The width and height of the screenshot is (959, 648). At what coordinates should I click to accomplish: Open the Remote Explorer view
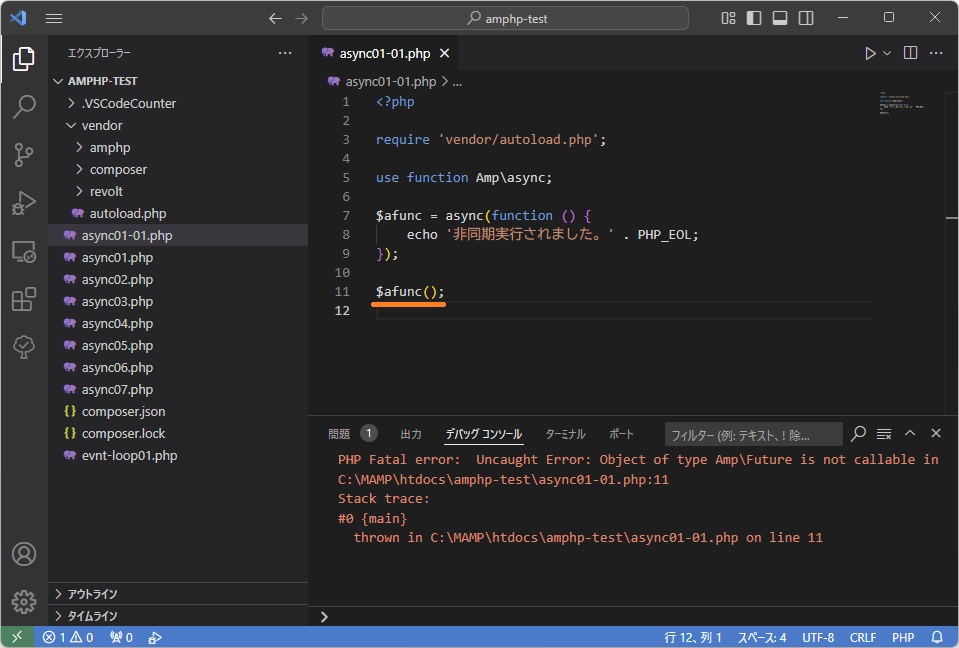[24, 251]
